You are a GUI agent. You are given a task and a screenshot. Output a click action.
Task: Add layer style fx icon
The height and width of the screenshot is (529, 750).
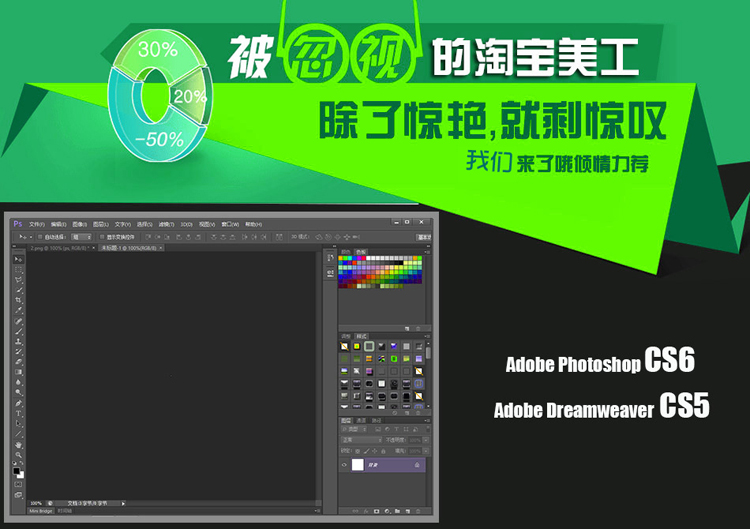coord(366,511)
